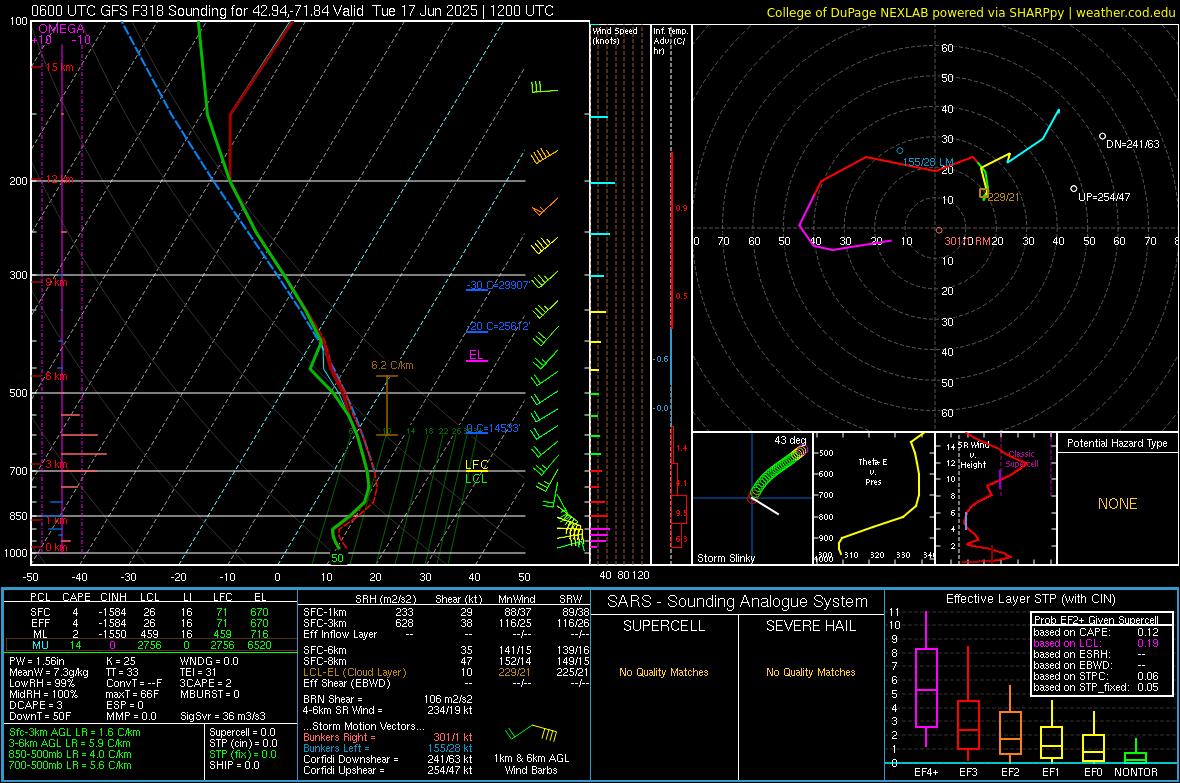Click the K = 25 index value
This screenshot has height=783, width=1180.
121,661
